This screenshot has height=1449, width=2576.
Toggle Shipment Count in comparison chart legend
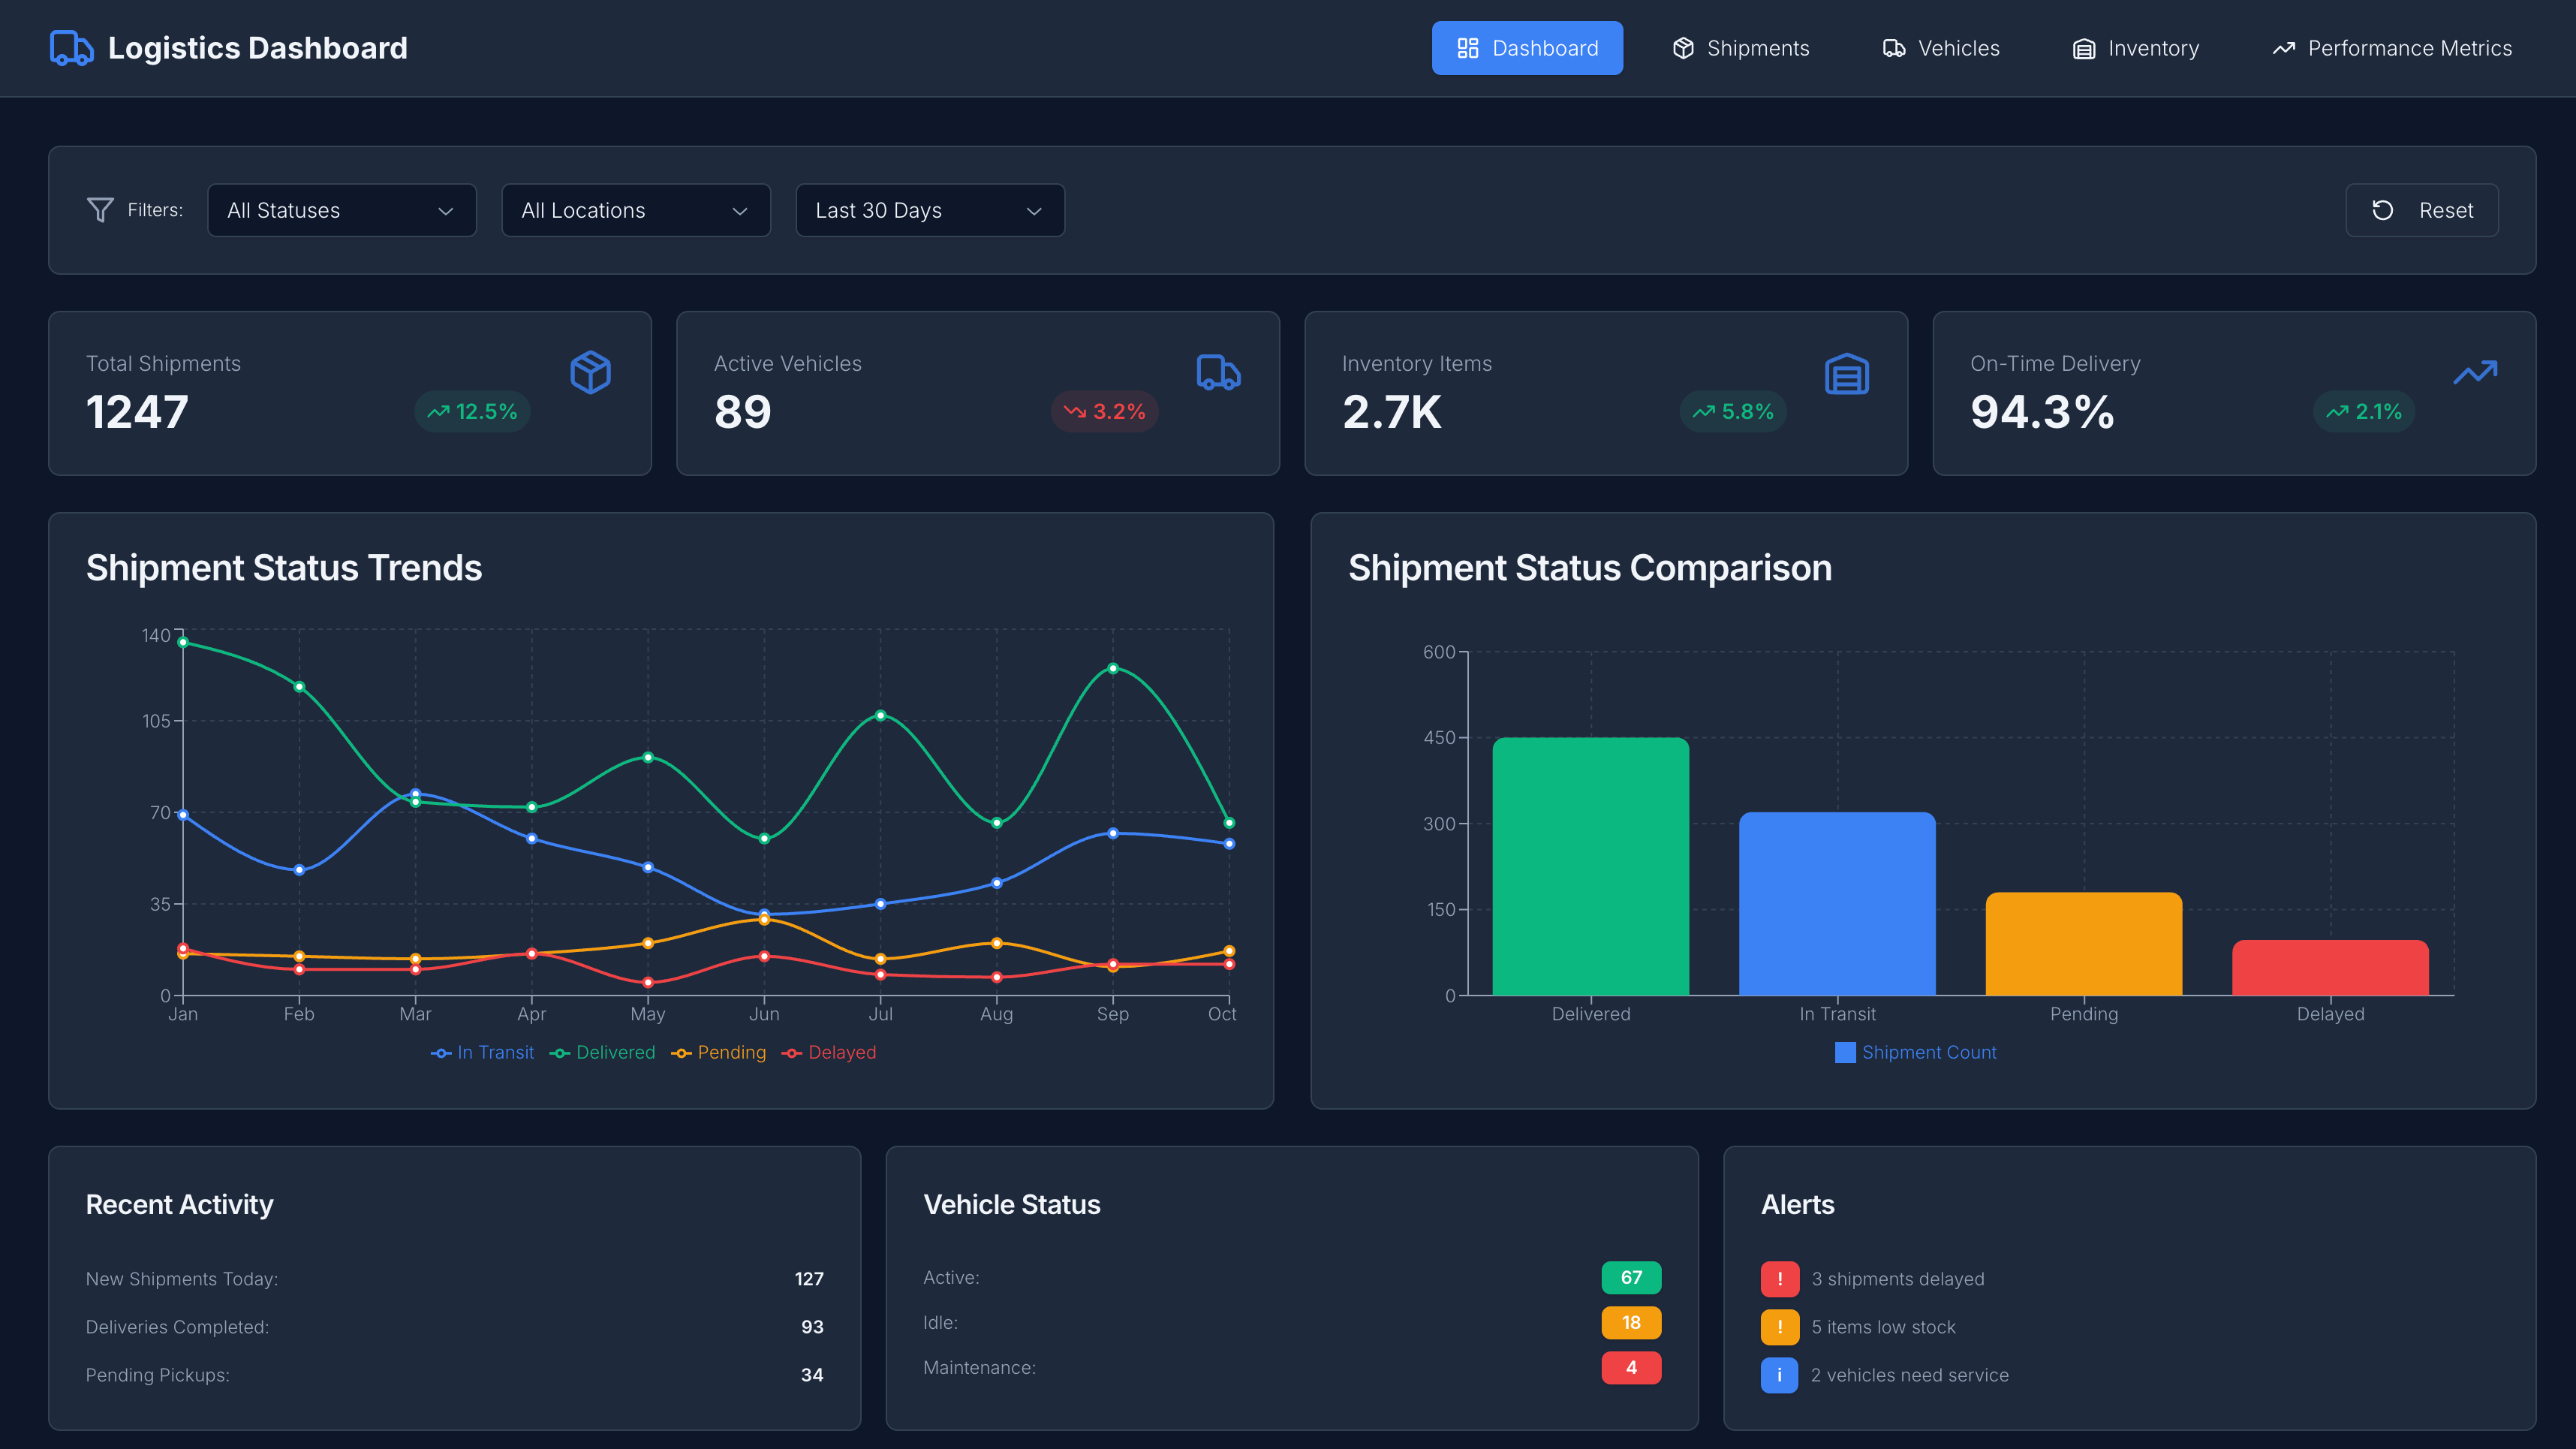pos(1914,1052)
